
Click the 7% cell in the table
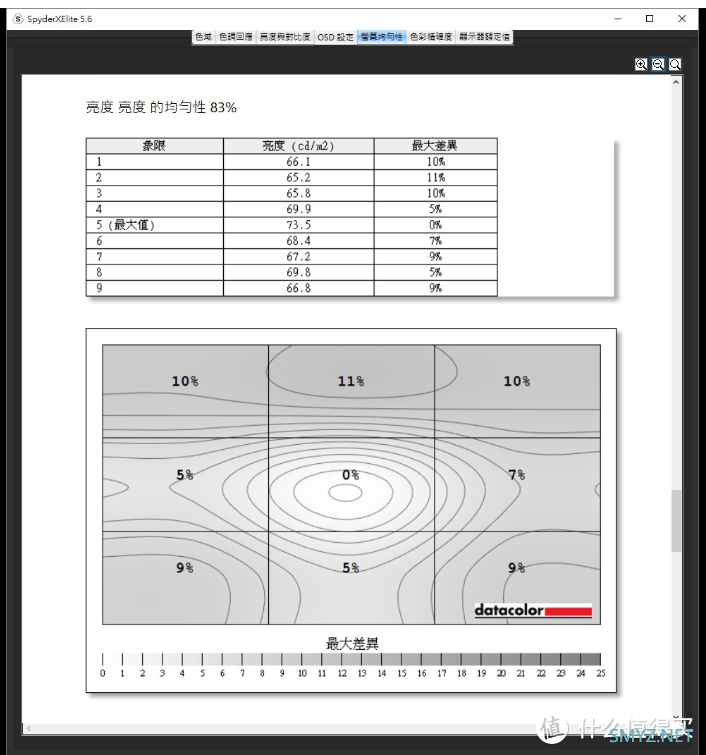435,241
